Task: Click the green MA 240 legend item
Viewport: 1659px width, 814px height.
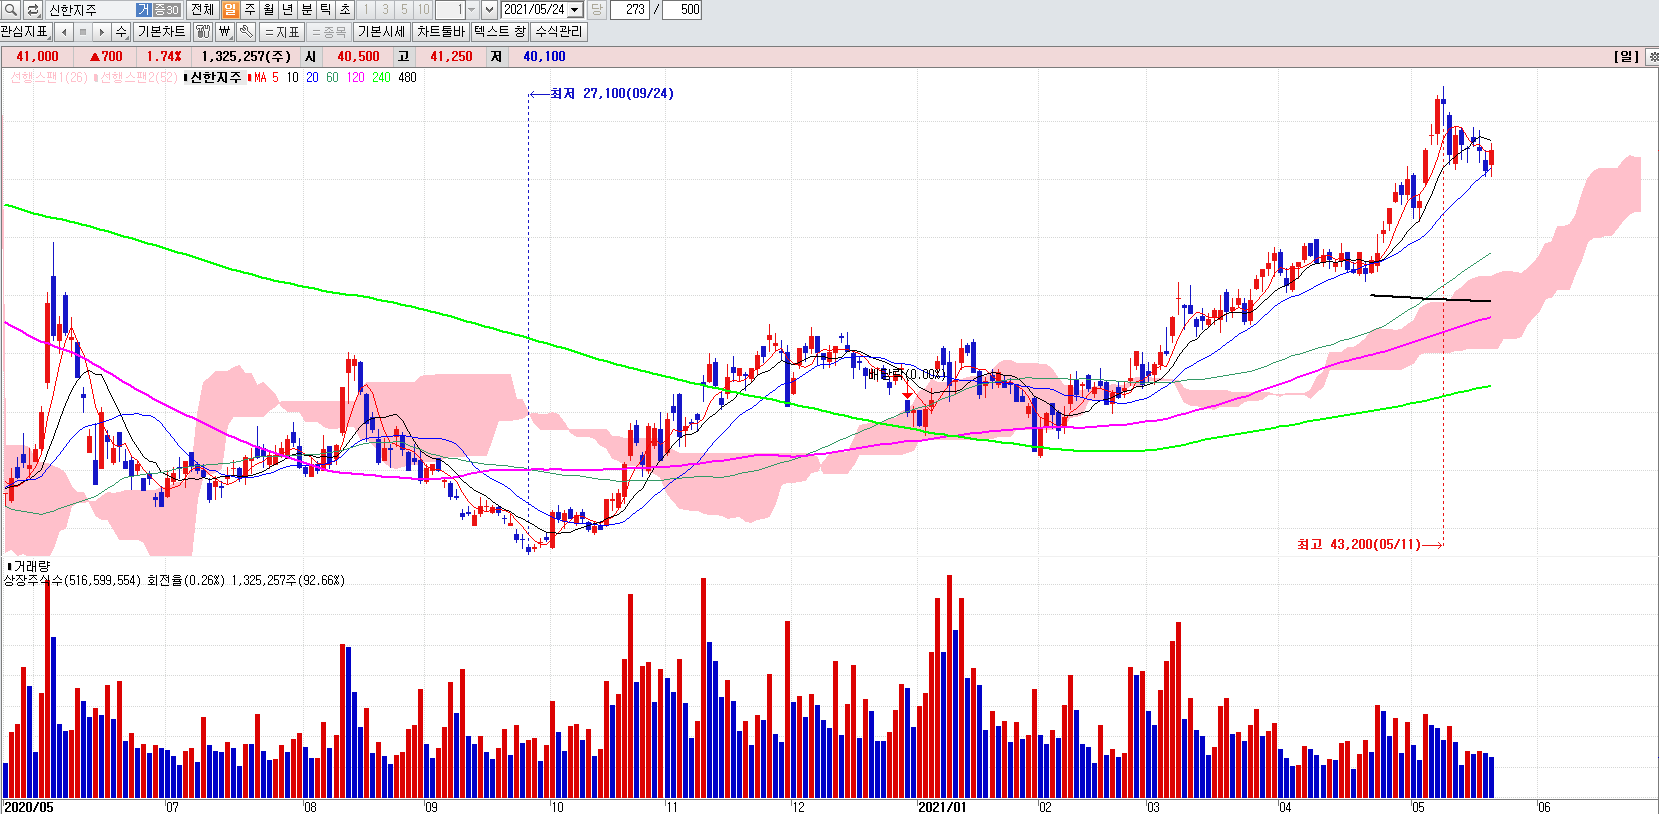Action: pos(381,77)
